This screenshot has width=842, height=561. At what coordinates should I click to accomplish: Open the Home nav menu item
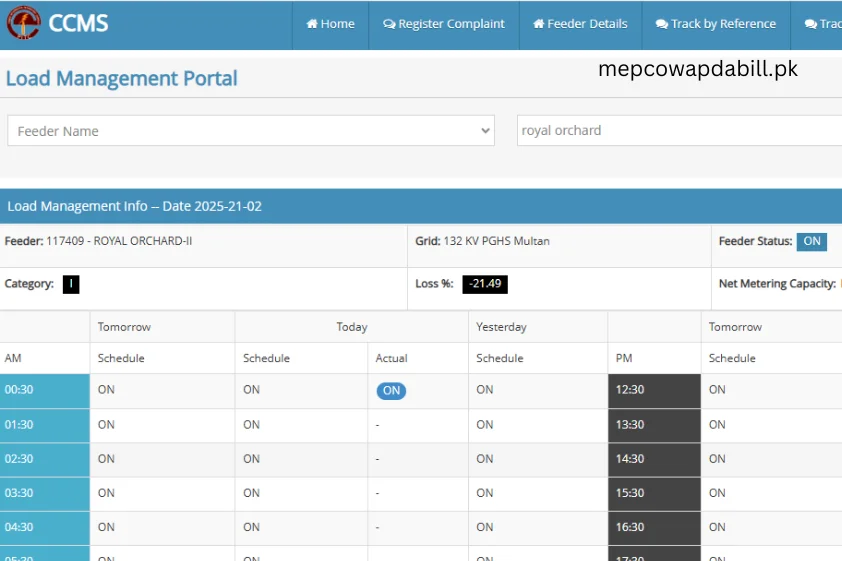point(330,24)
